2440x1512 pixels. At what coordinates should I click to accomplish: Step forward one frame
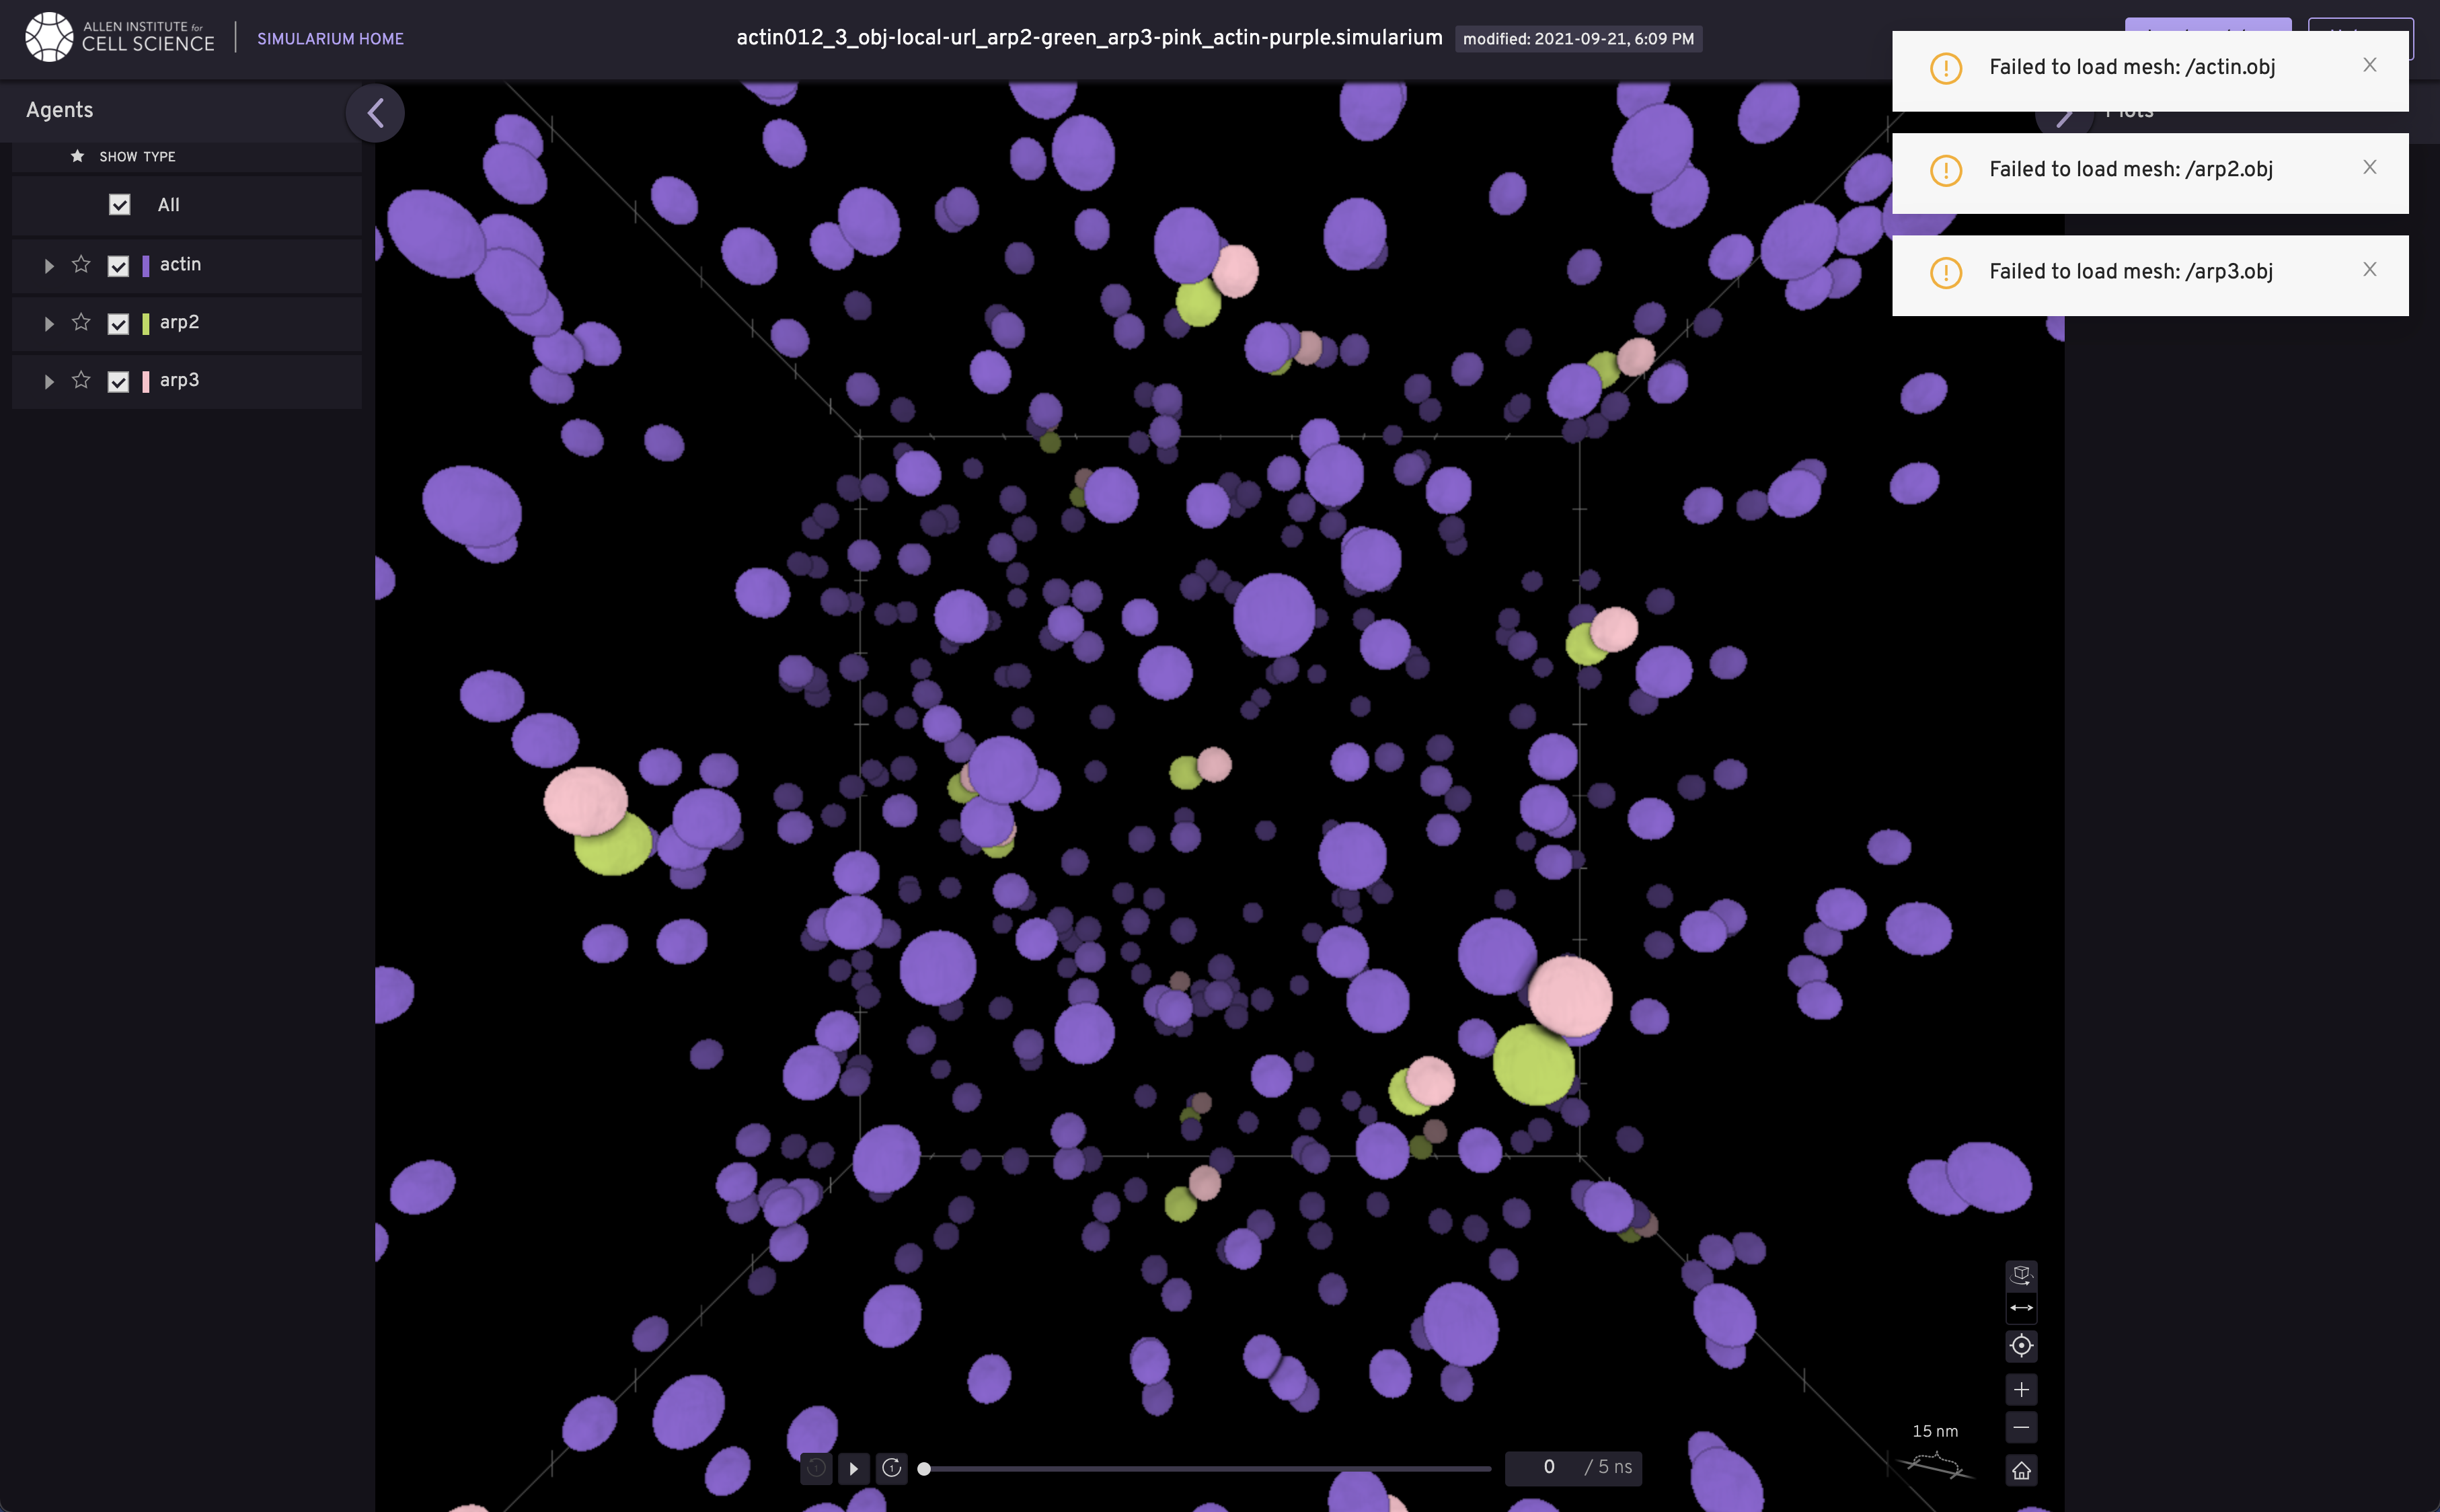892,1468
